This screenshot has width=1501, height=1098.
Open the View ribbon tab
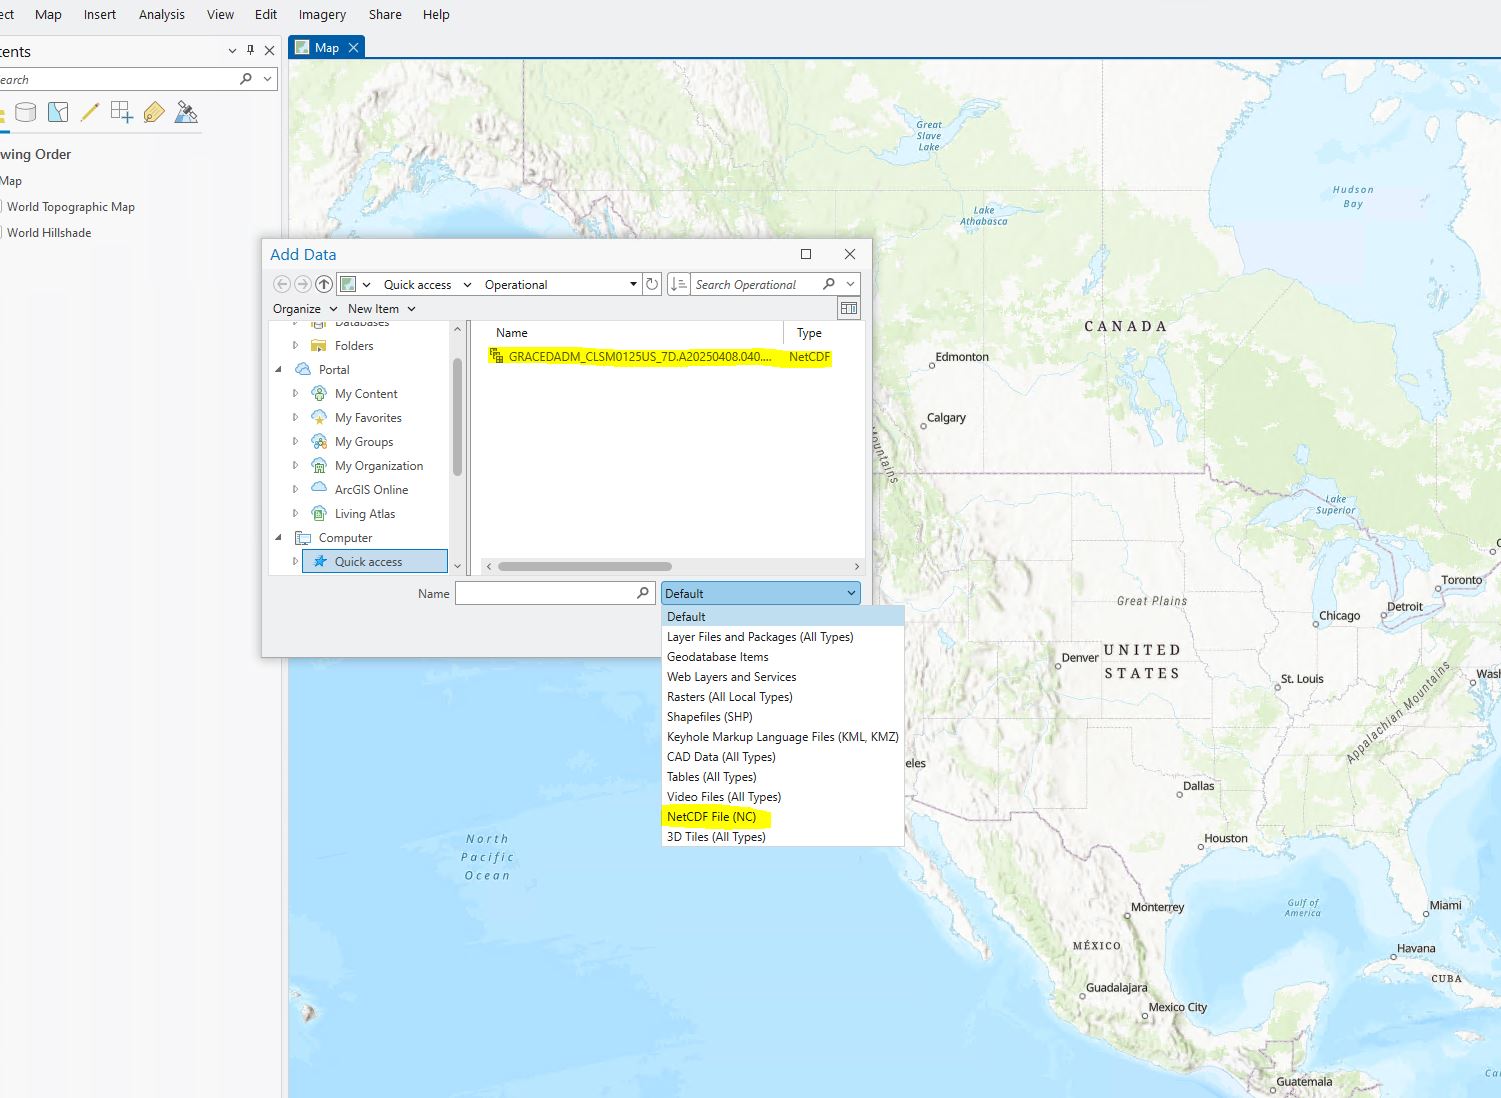[x=220, y=14]
